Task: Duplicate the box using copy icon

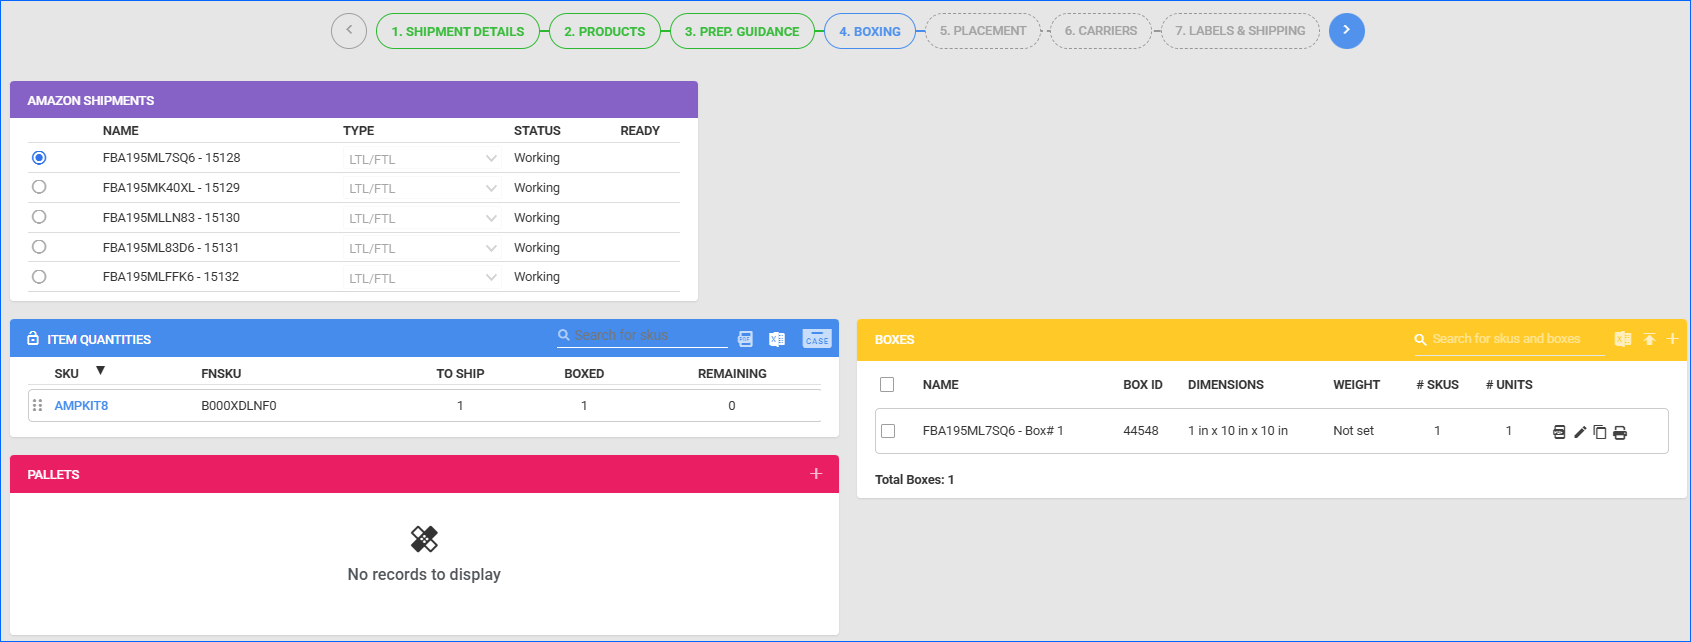Action: 1600,432
